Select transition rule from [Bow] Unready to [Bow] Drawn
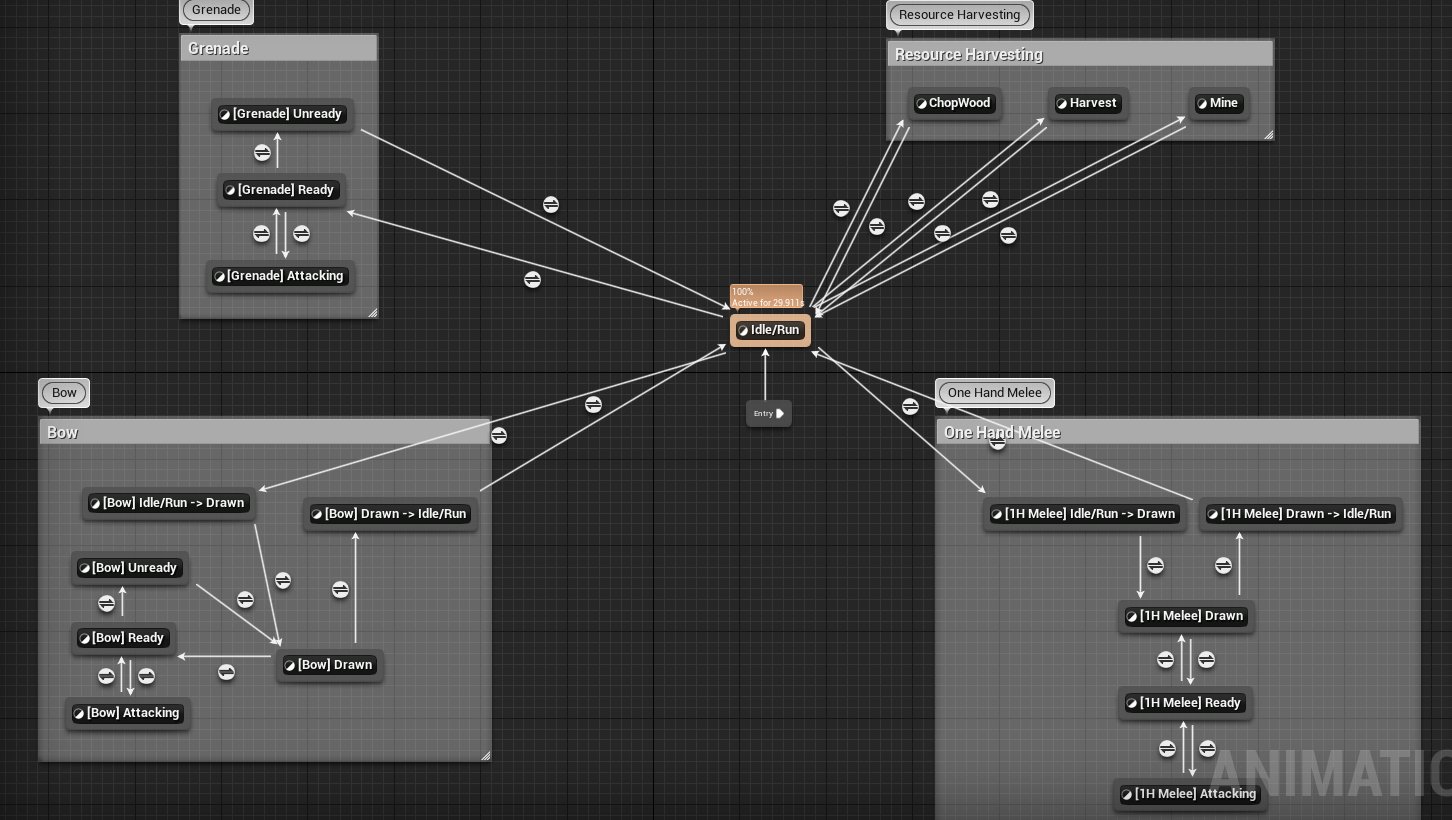This screenshot has width=1452, height=820. (x=245, y=599)
